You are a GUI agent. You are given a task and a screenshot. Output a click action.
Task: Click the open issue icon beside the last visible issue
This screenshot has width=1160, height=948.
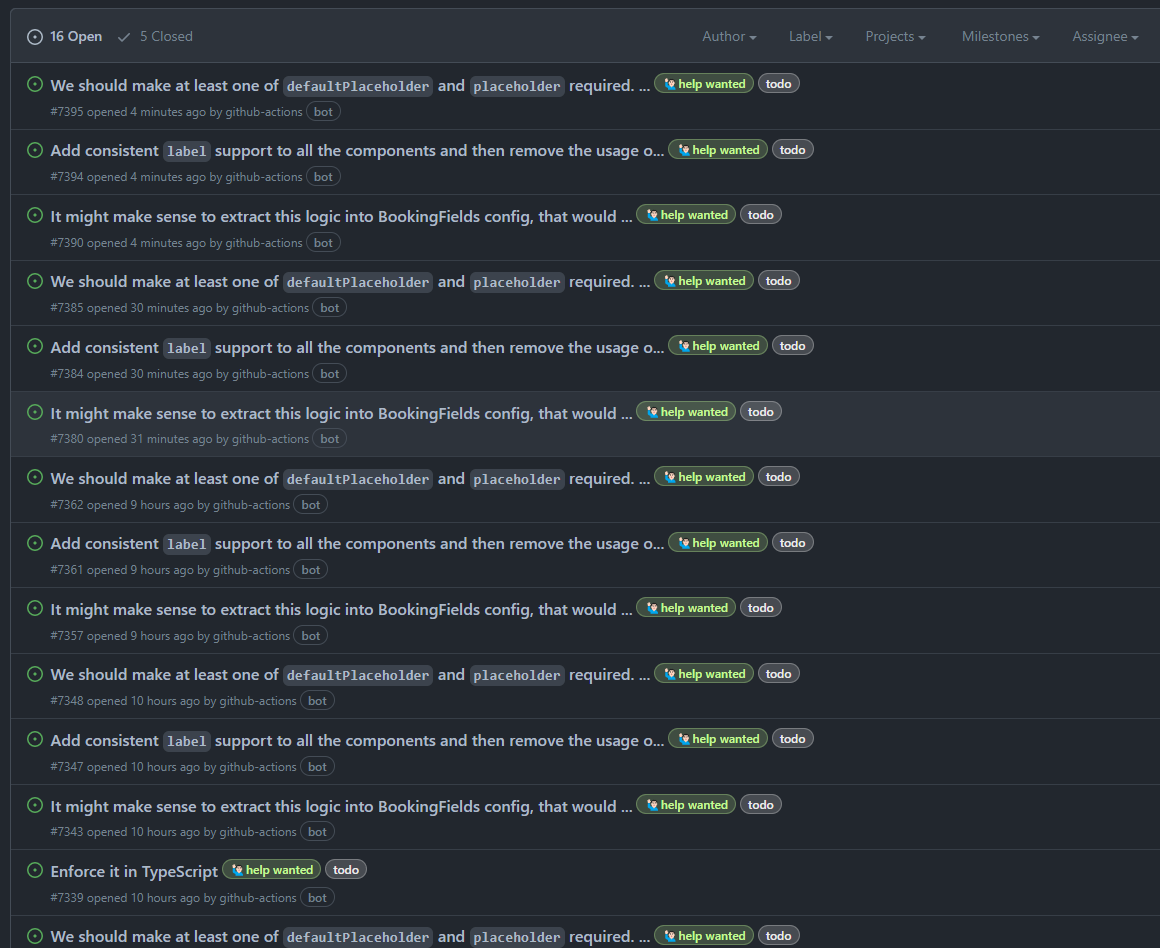point(34,936)
